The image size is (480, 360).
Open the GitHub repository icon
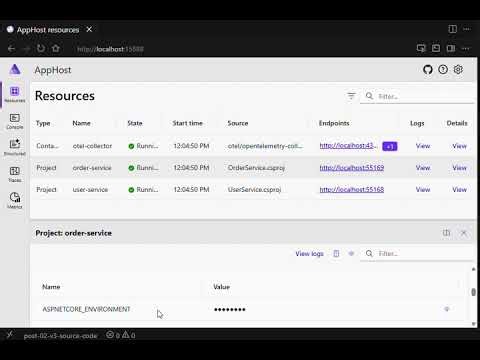(428, 70)
